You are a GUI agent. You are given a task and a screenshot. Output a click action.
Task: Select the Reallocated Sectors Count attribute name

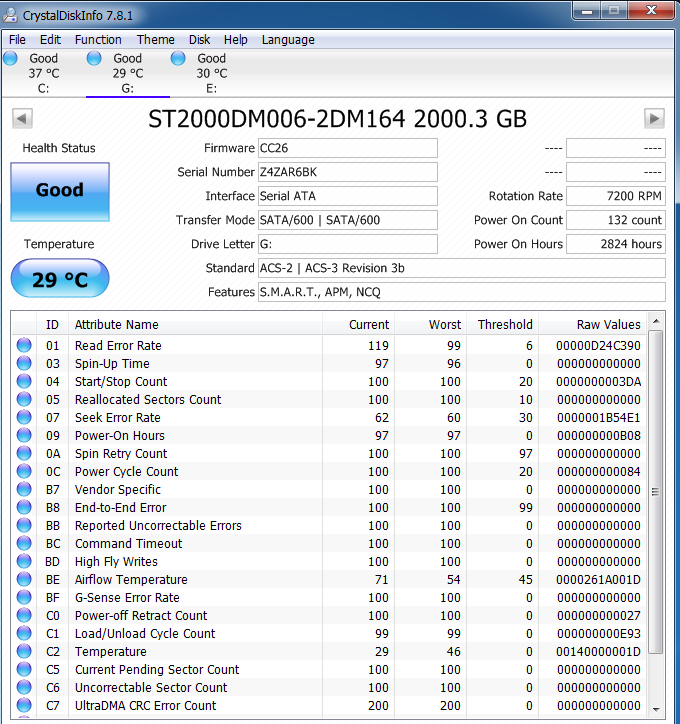(x=148, y=400)
